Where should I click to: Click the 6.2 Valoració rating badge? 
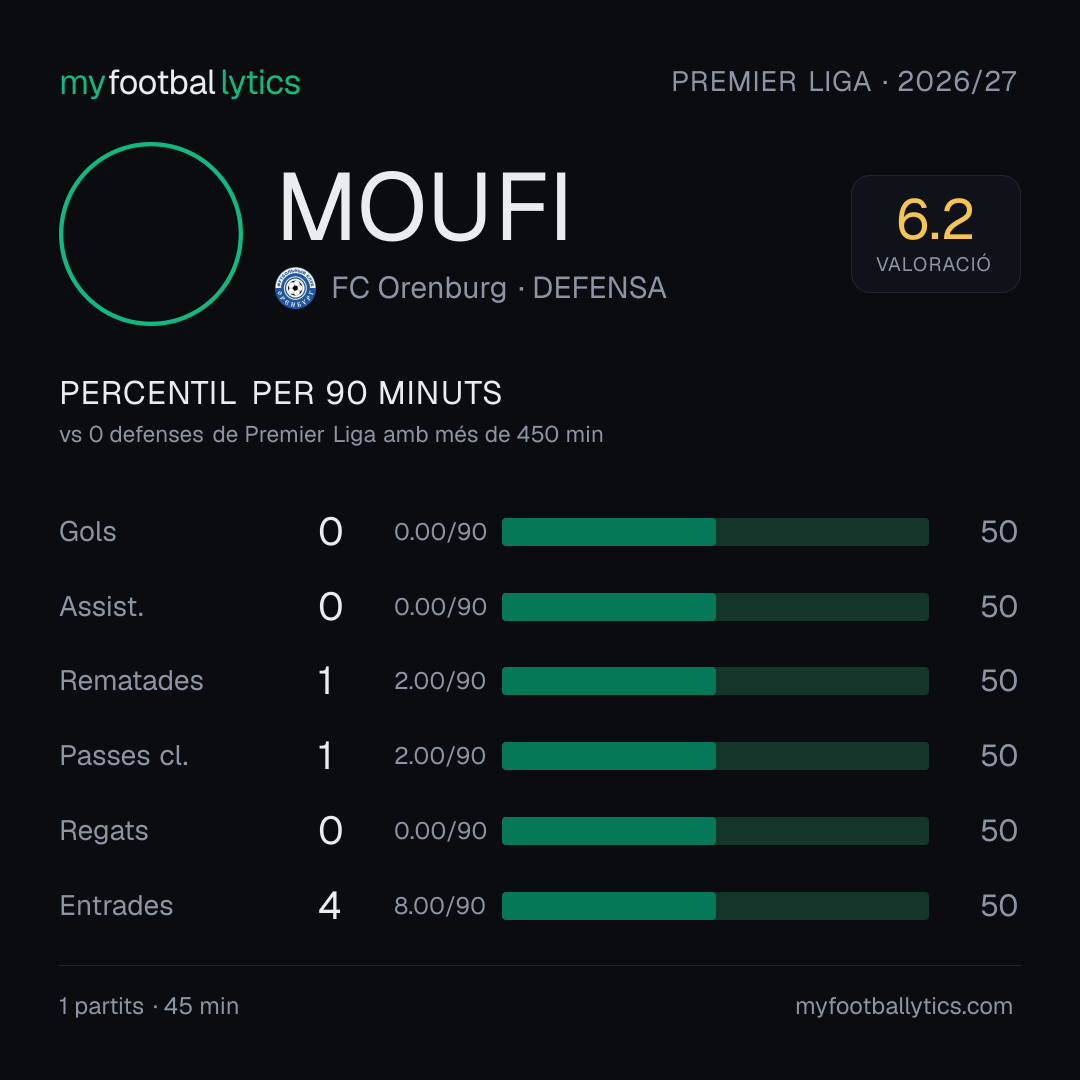coord(935,233)
